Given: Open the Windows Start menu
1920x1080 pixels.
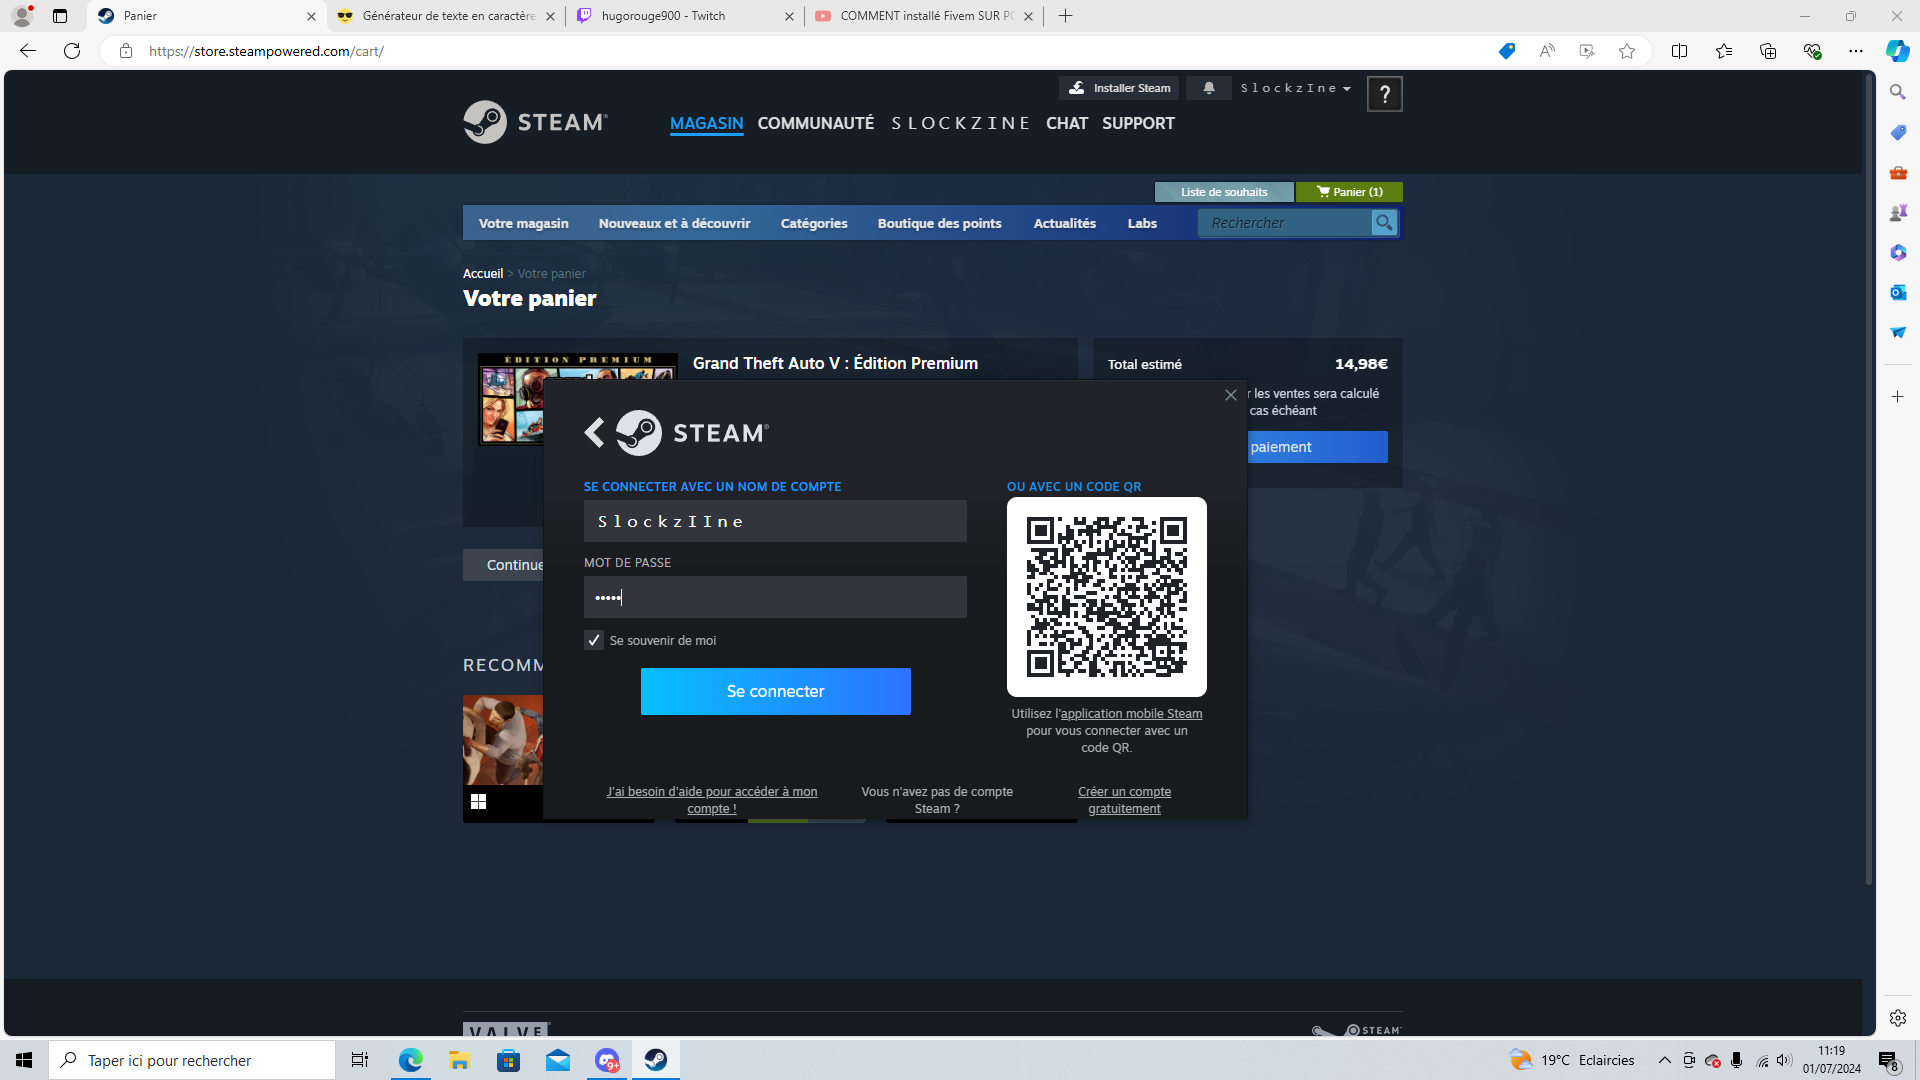Looking at the screenshot, I should (24, 1060).
